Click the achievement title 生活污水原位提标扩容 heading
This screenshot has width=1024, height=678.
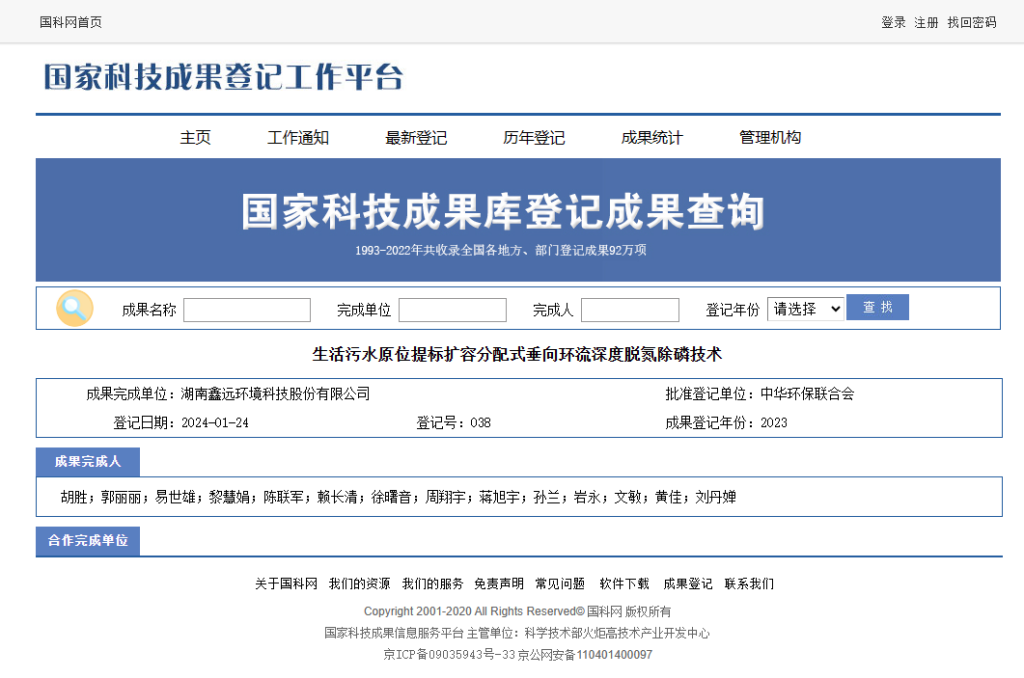click(517, 355)
